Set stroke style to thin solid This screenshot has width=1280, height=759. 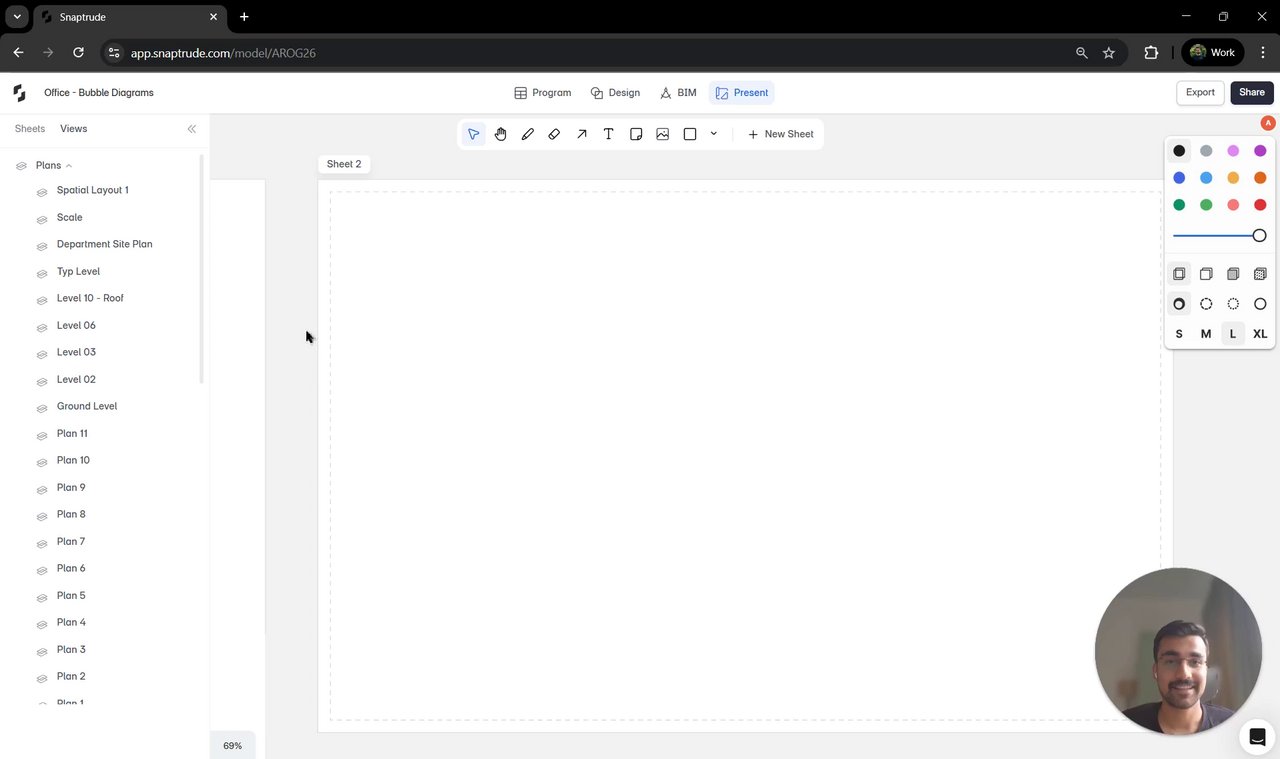click(1260, 304)
